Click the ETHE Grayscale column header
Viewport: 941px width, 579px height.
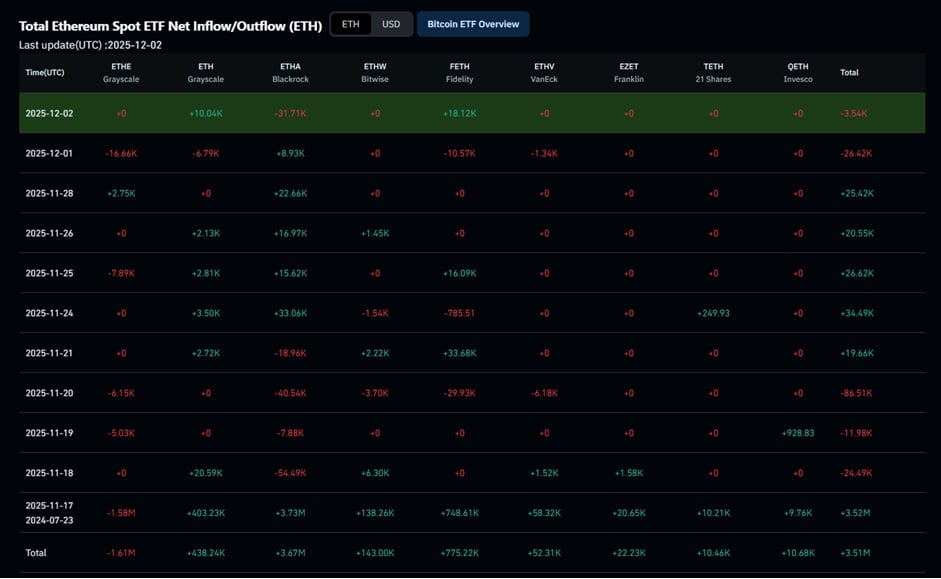[x=121, y=72]
